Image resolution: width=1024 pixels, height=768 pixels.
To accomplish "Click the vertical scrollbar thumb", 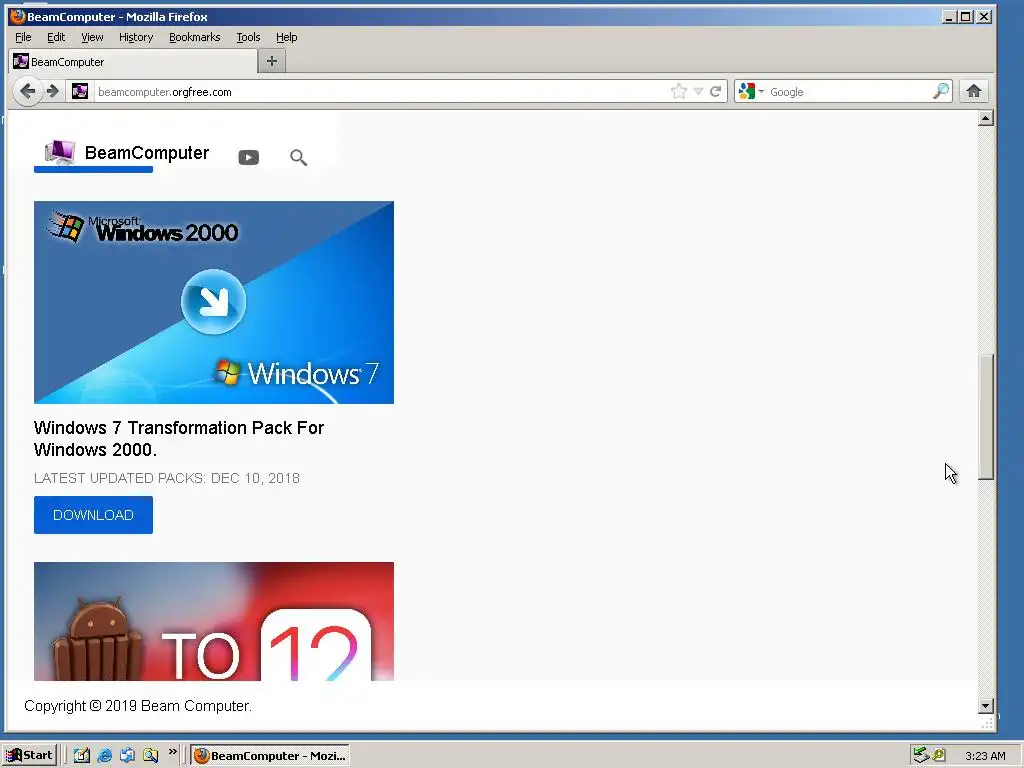I will click(985, 417).
